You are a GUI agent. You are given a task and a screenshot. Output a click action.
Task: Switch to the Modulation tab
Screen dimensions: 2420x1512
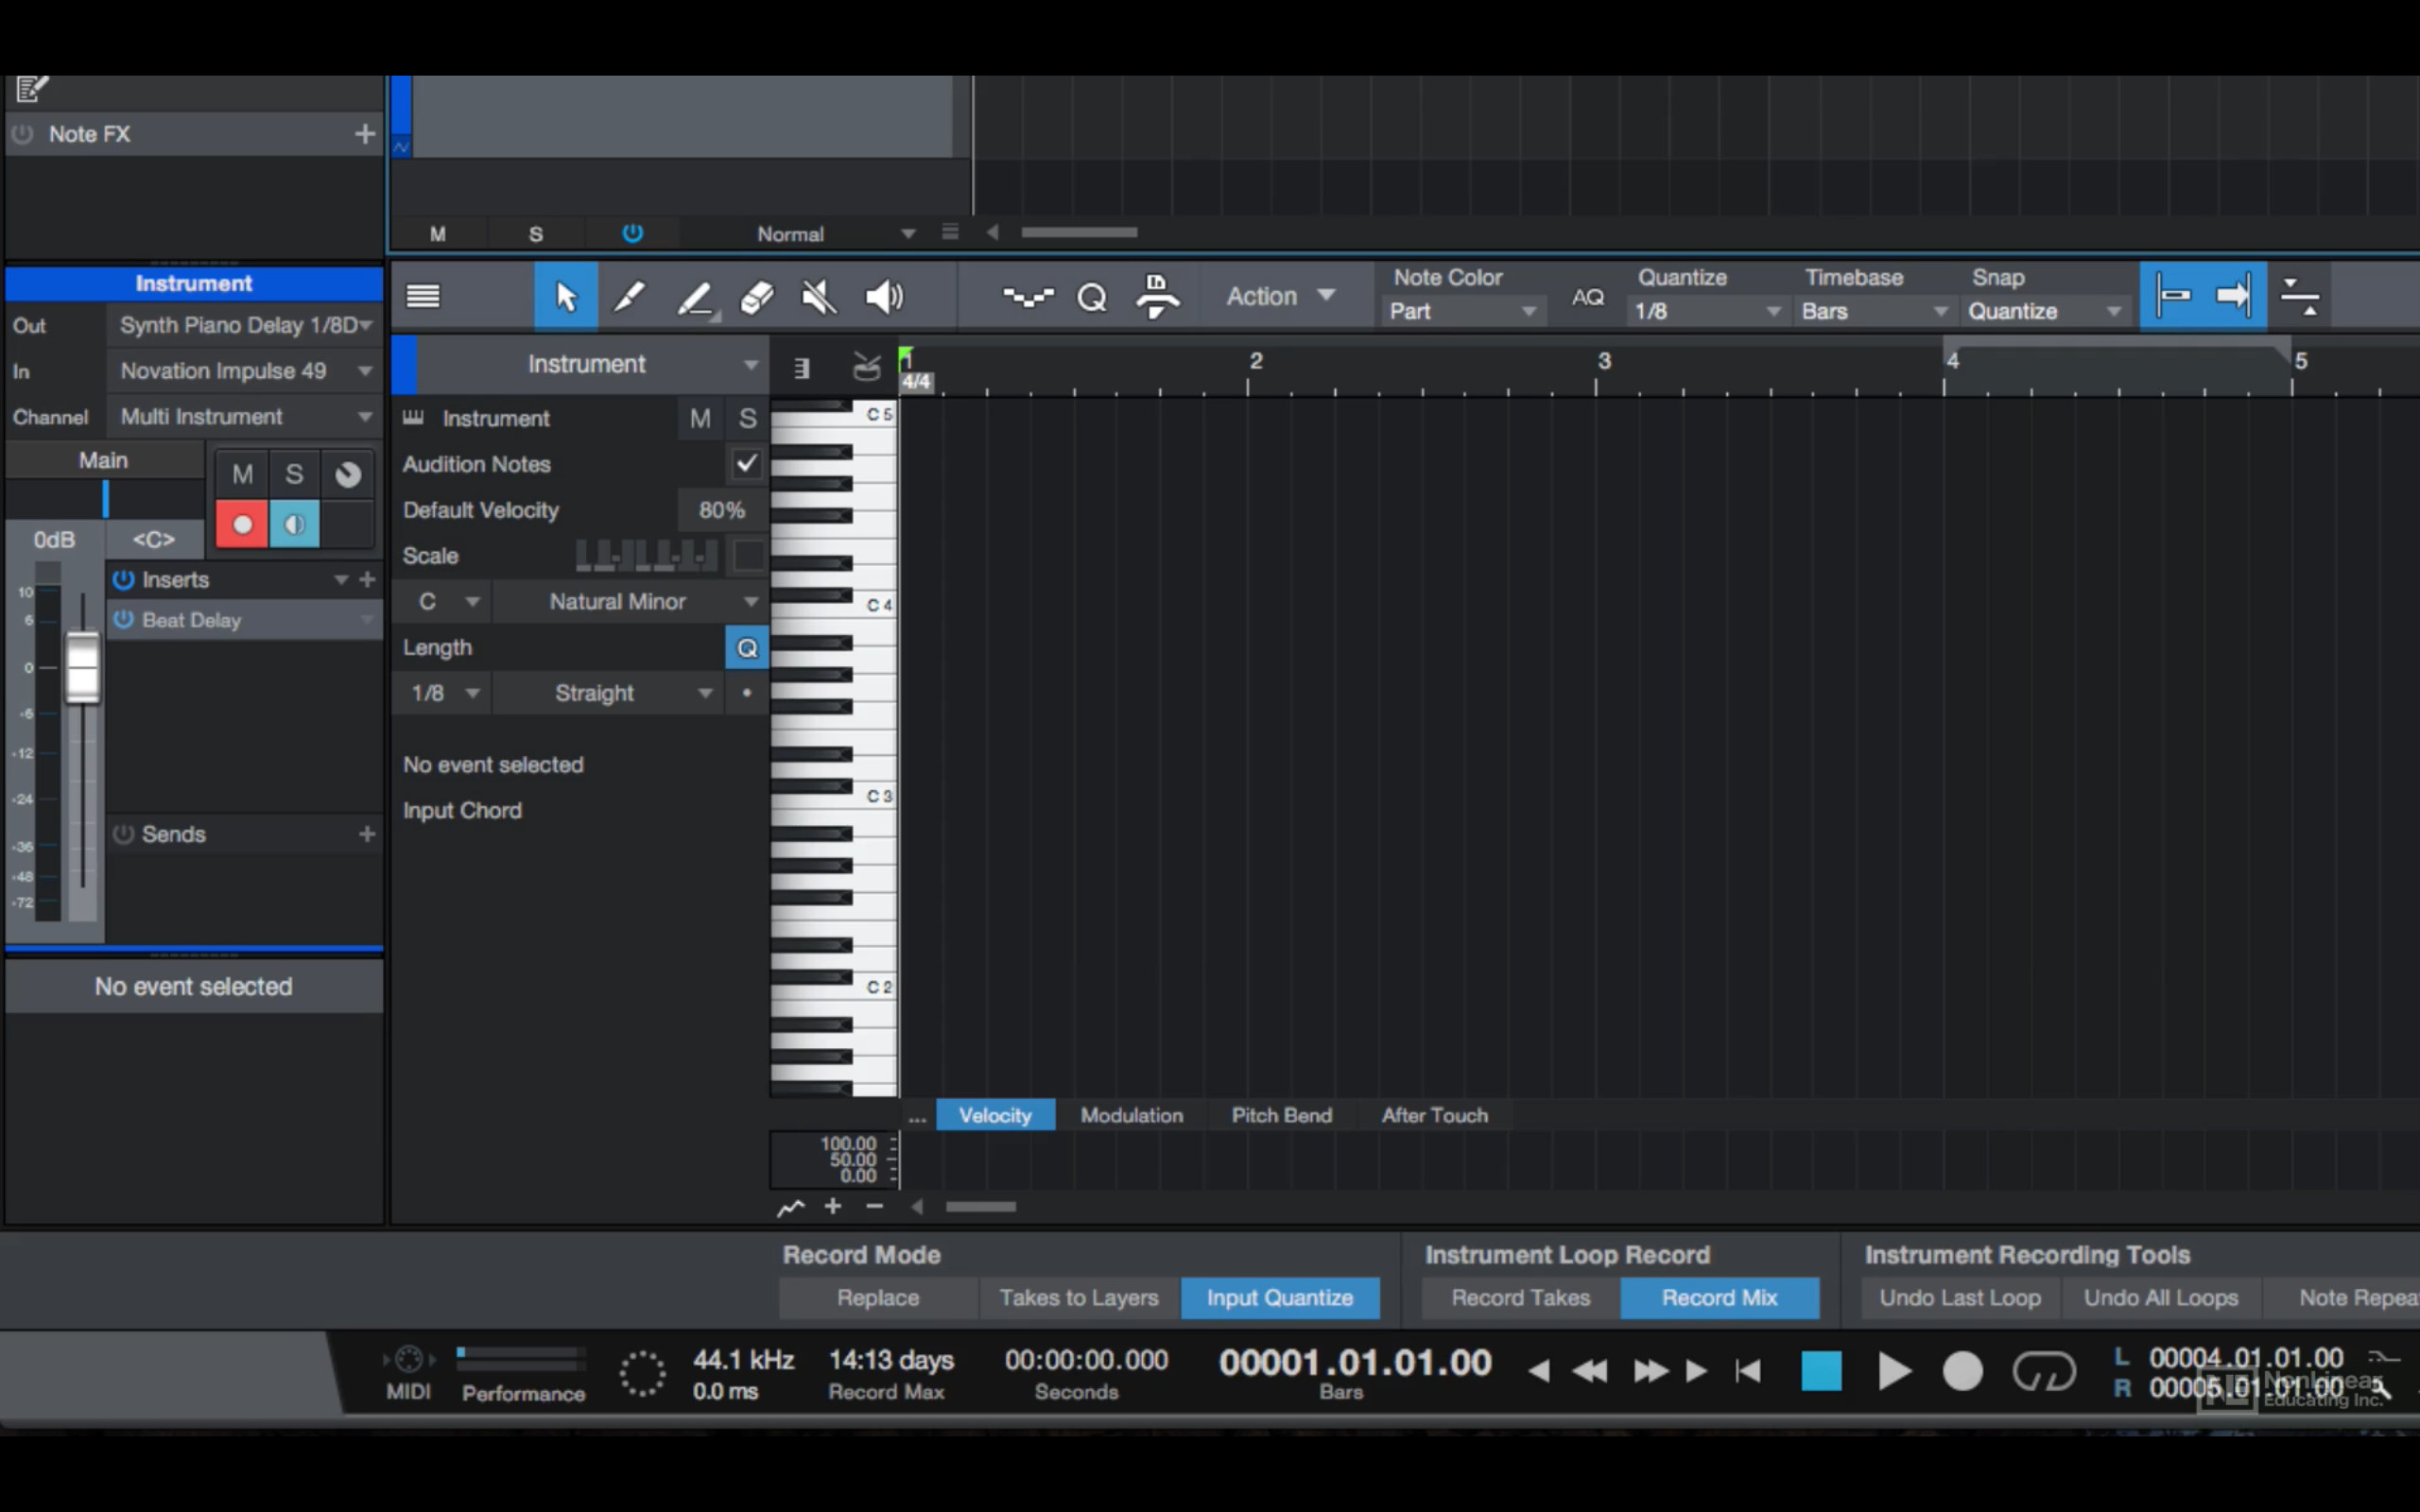(1130, 1115)
